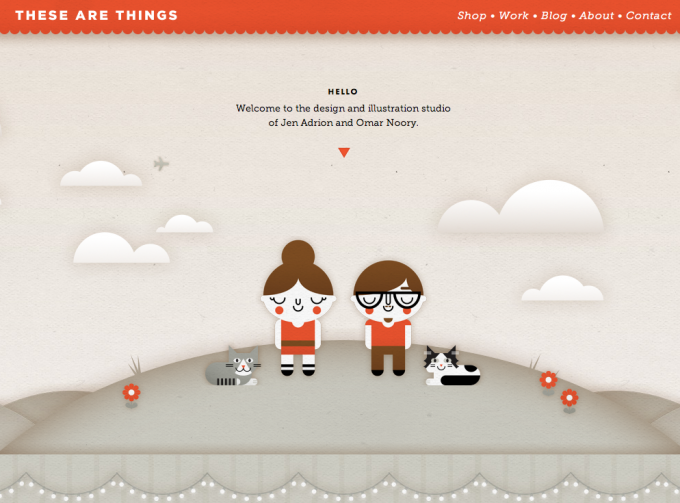Click the red flower left of gray cat

click(x=131, y=393)
